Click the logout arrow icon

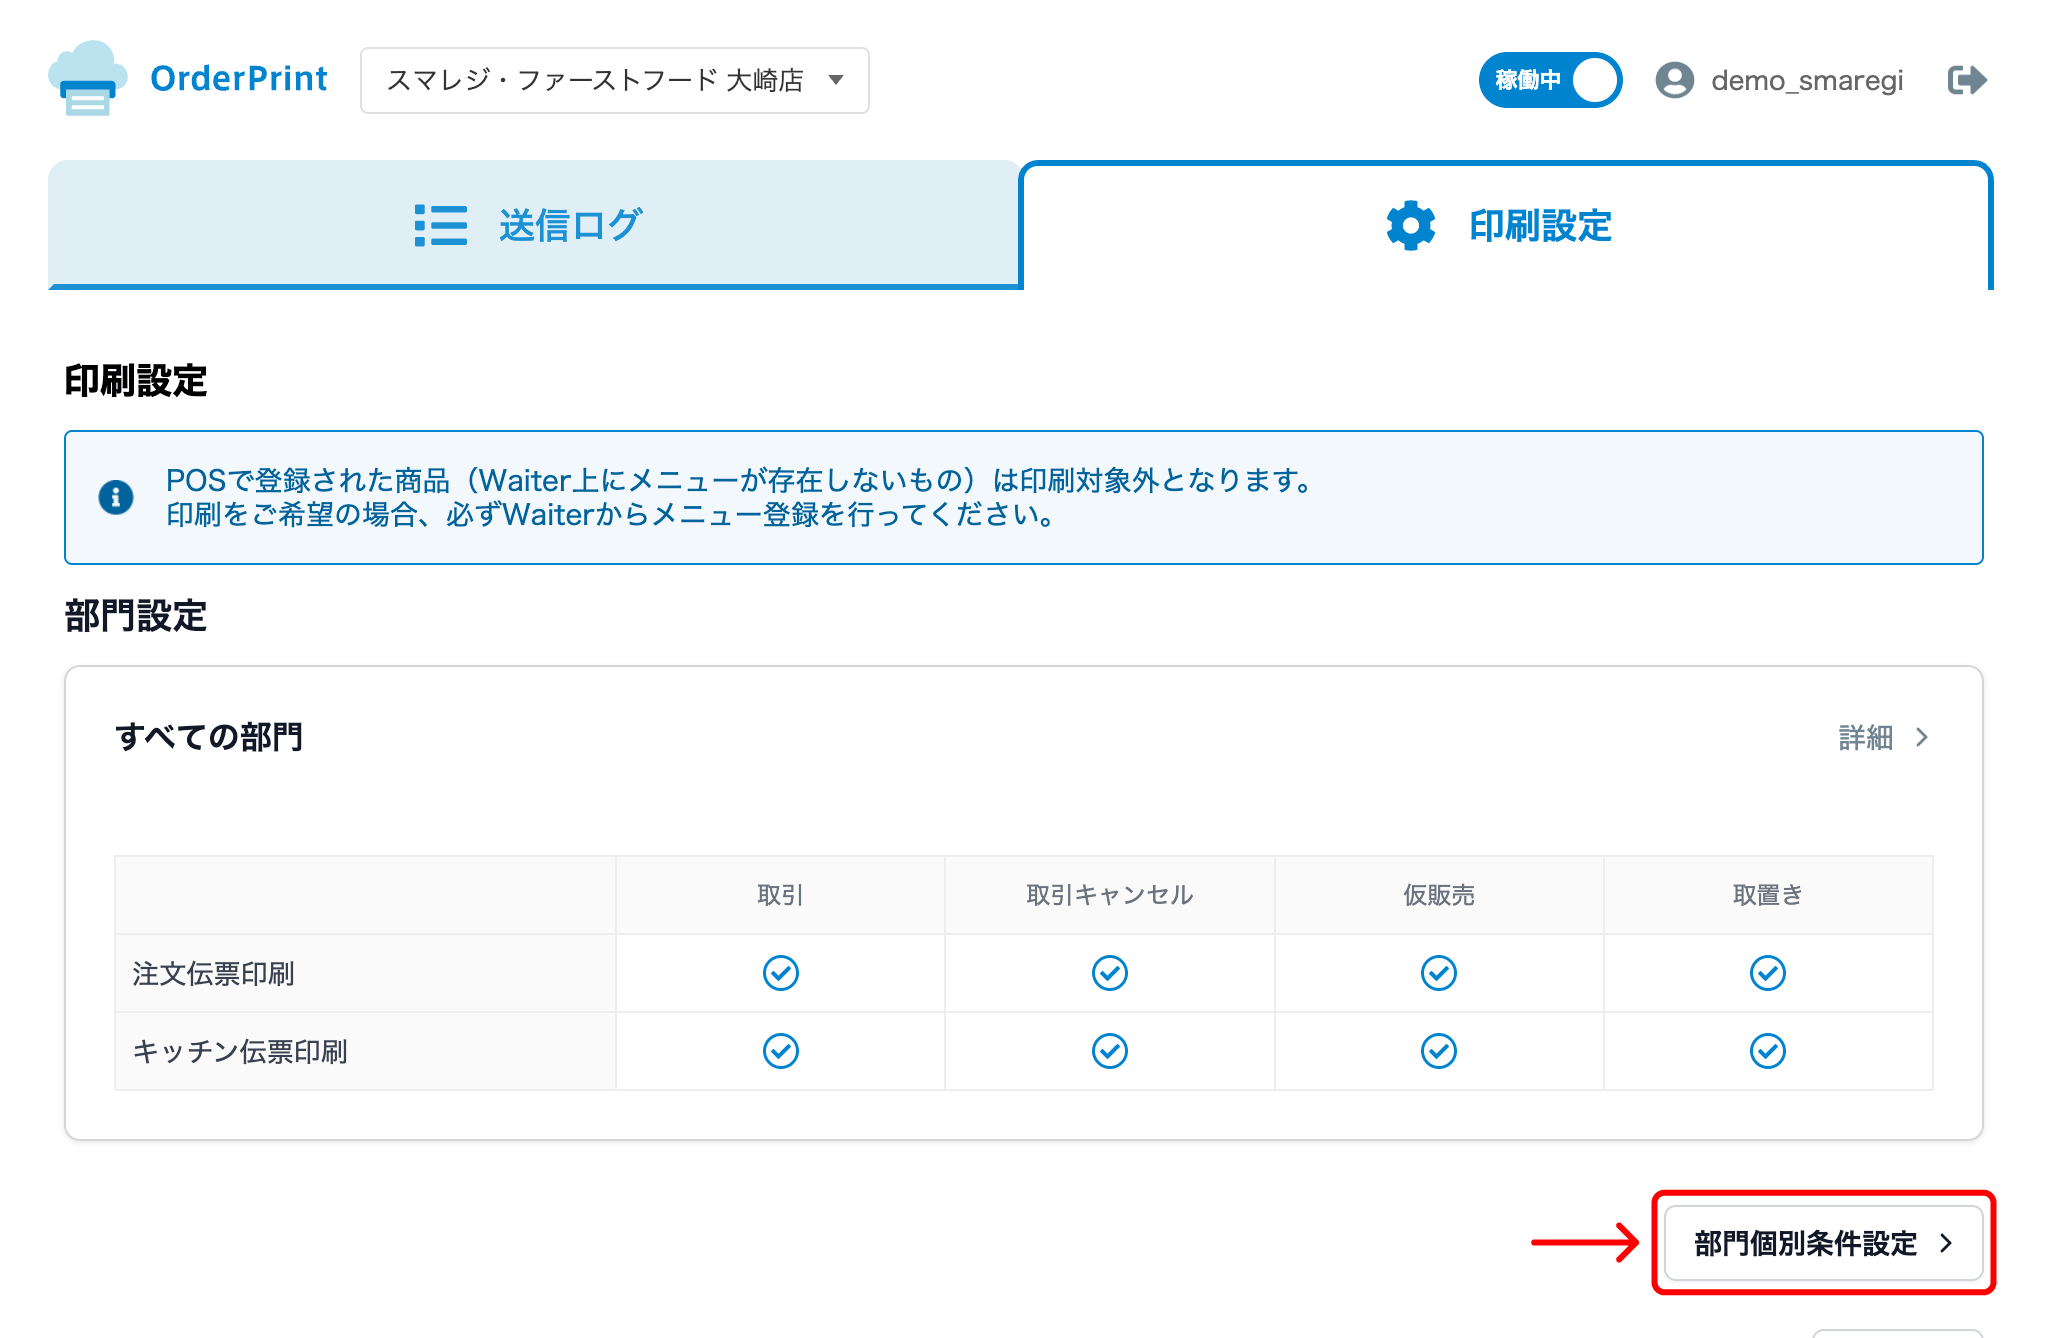tap(1965, 80)
